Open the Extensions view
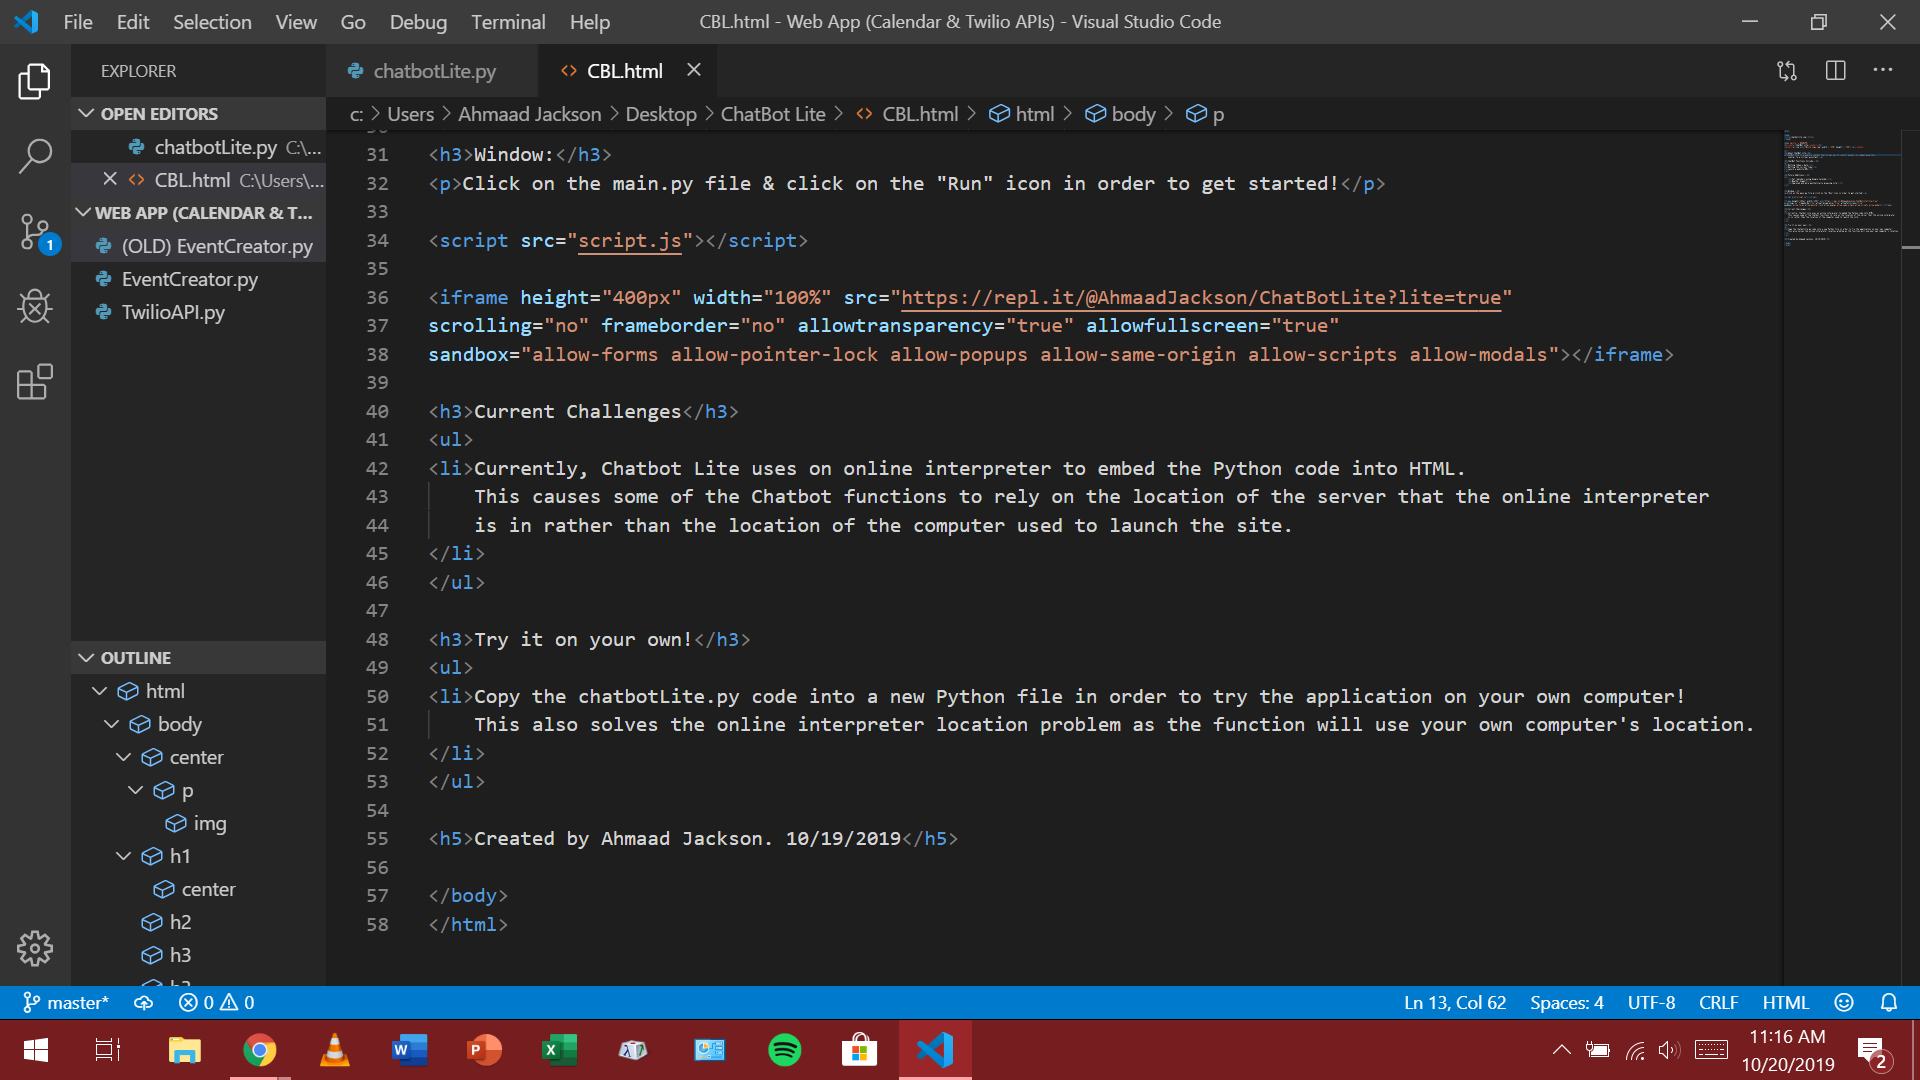The image size is (1920, 1080). (x=35, y=382)
